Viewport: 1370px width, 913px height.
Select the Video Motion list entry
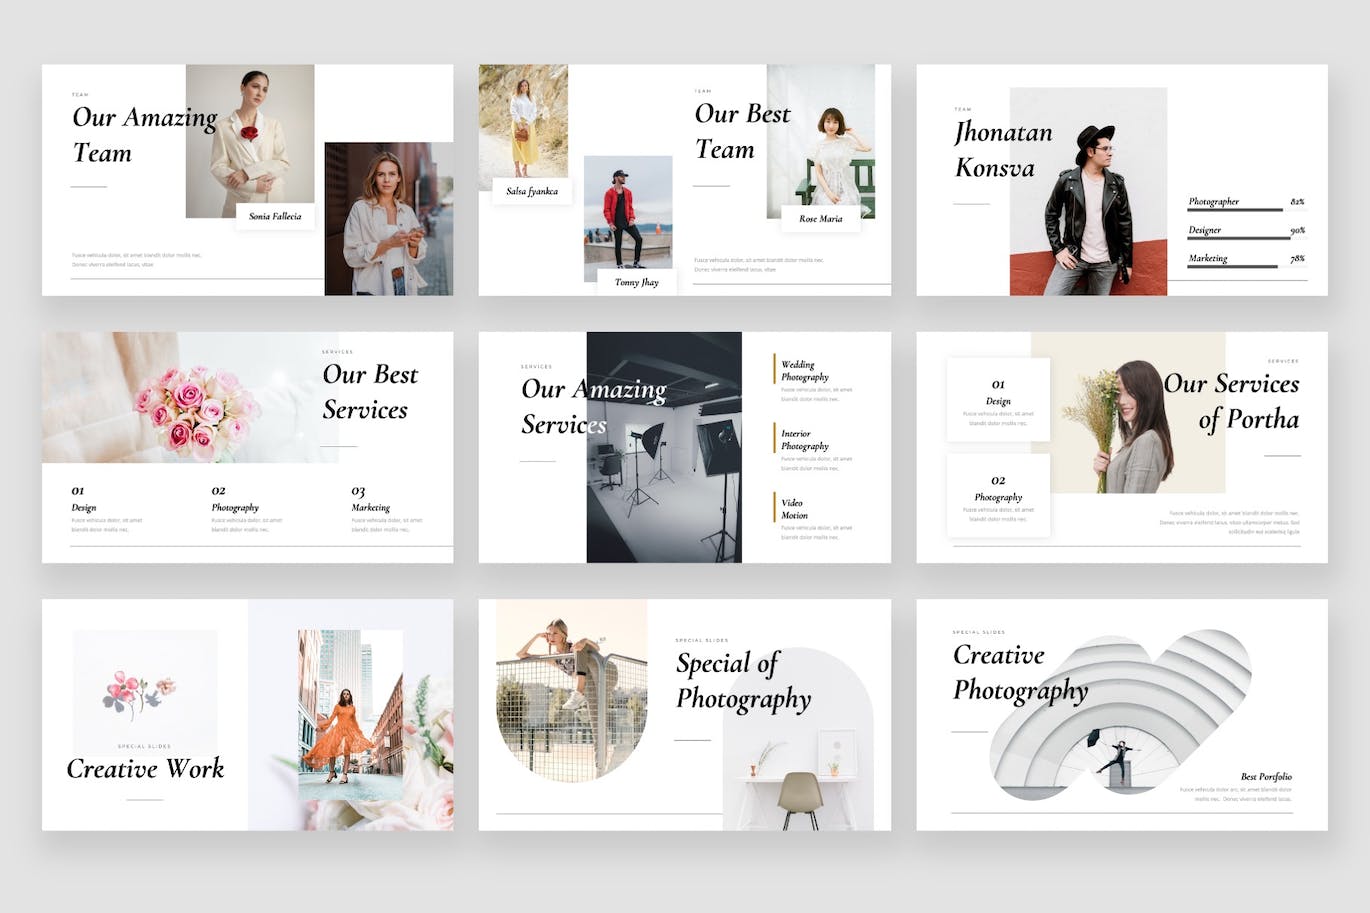pos(794,509)
